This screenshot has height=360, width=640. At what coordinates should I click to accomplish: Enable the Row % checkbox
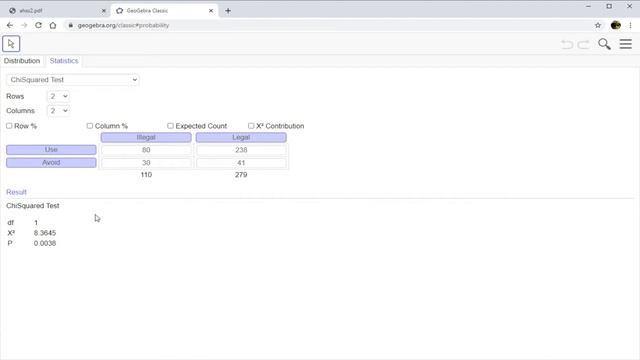click(9, 126)
